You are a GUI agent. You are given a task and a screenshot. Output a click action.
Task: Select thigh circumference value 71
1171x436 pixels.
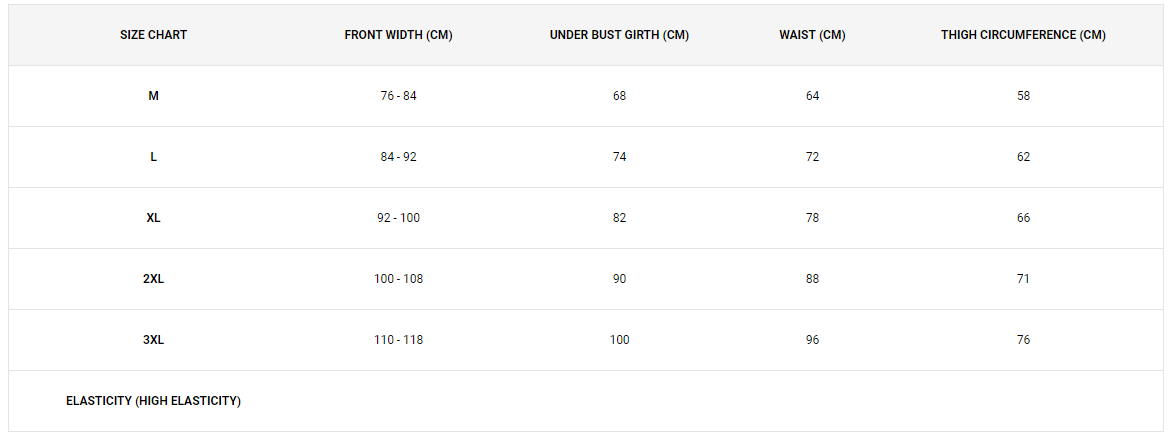pyautogui.click(x=1023, y=279)
